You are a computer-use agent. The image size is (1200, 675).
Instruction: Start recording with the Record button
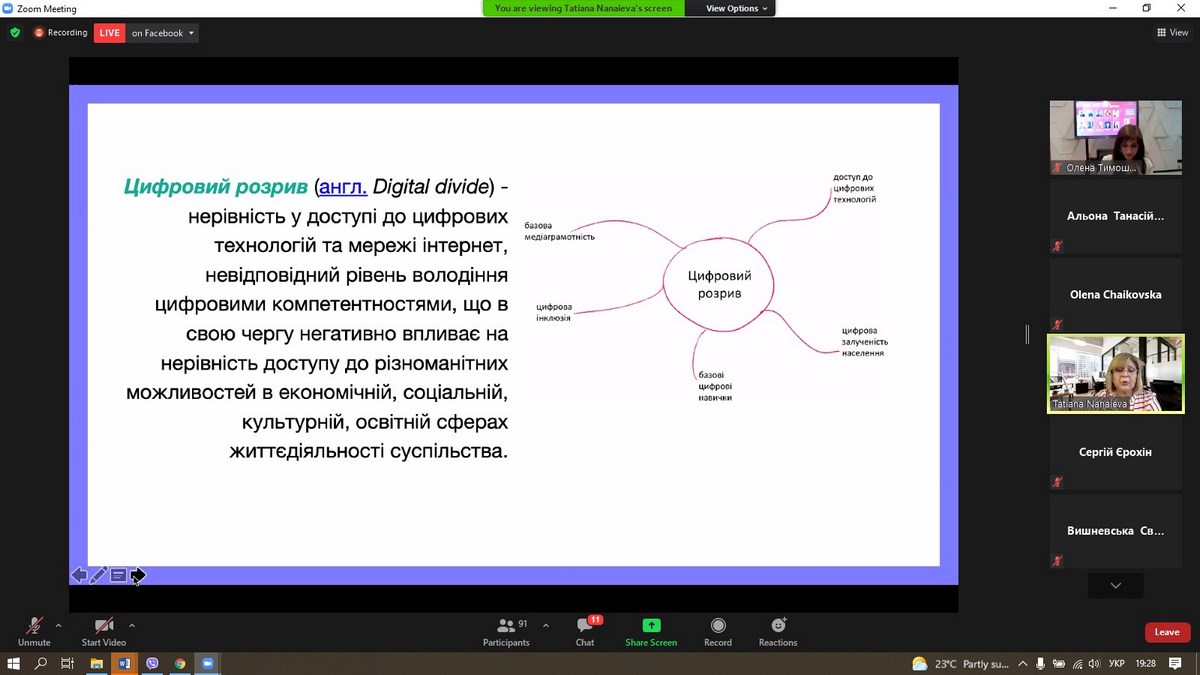pos(717,631)
